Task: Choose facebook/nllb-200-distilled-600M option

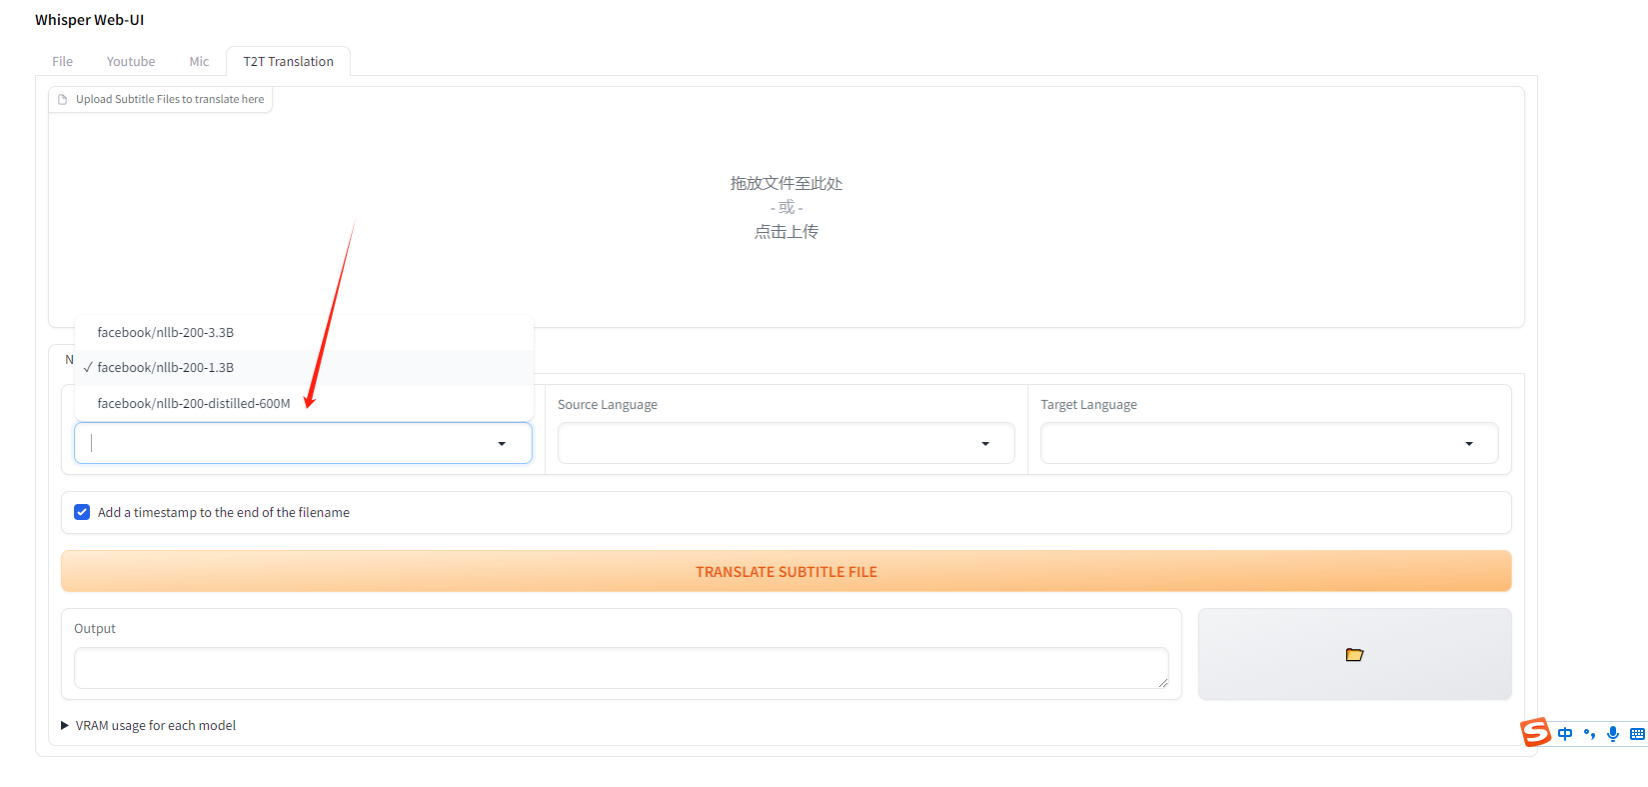Action: (193, 403)
